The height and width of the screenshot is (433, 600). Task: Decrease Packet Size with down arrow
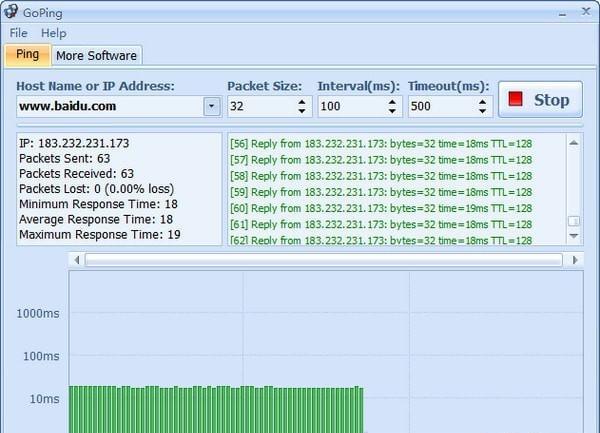[302, 111]
